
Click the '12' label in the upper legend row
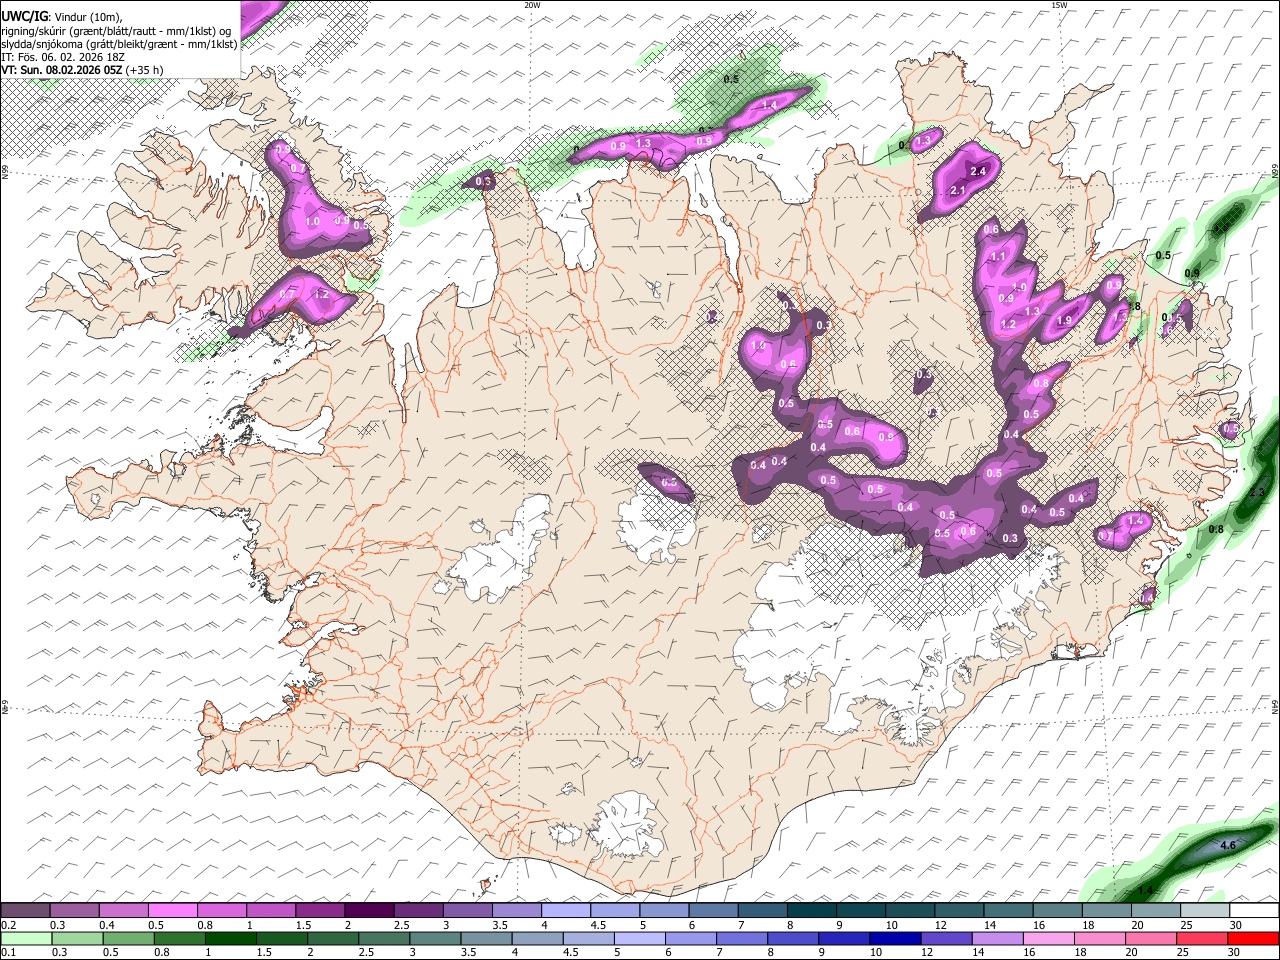tap(941, 925)
